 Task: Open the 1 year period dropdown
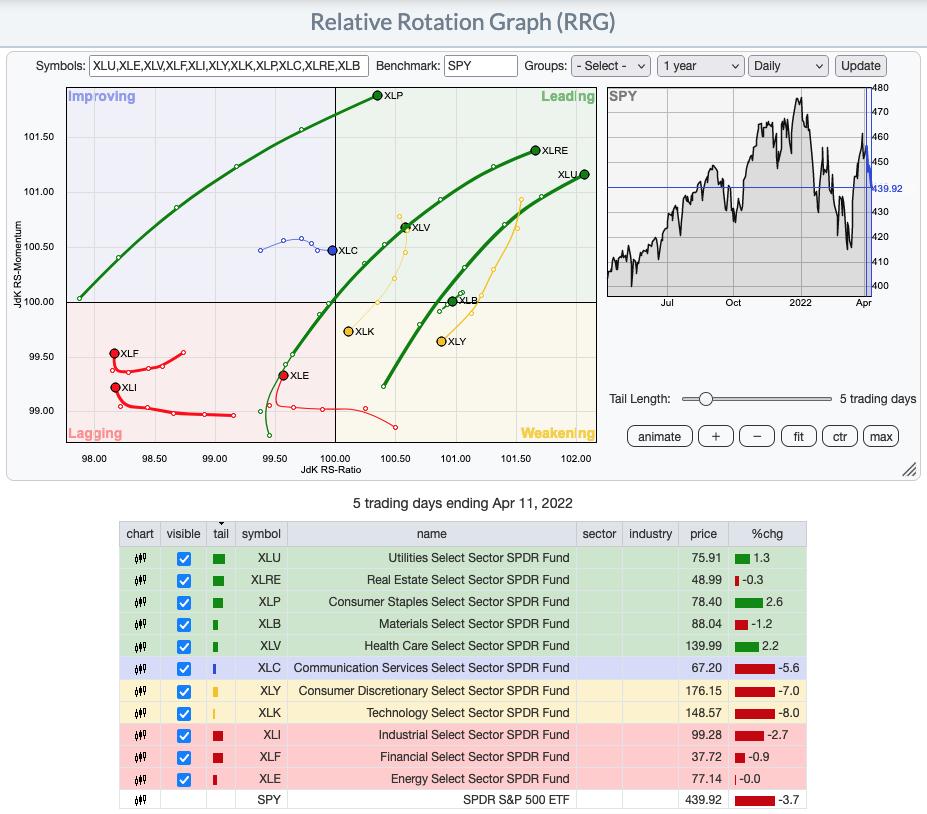(x=700, y=66)
